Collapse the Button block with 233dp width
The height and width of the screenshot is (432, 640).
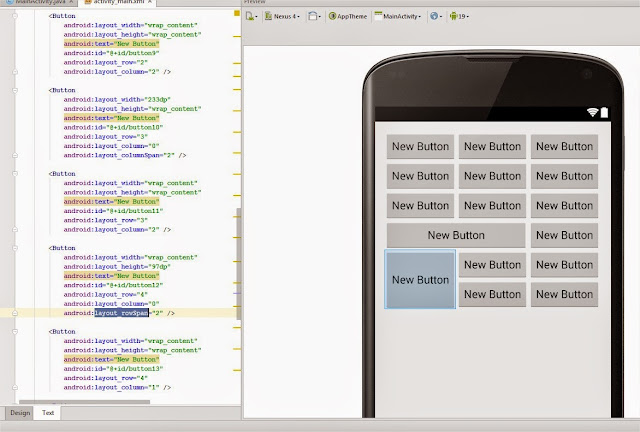coord(15,90)
